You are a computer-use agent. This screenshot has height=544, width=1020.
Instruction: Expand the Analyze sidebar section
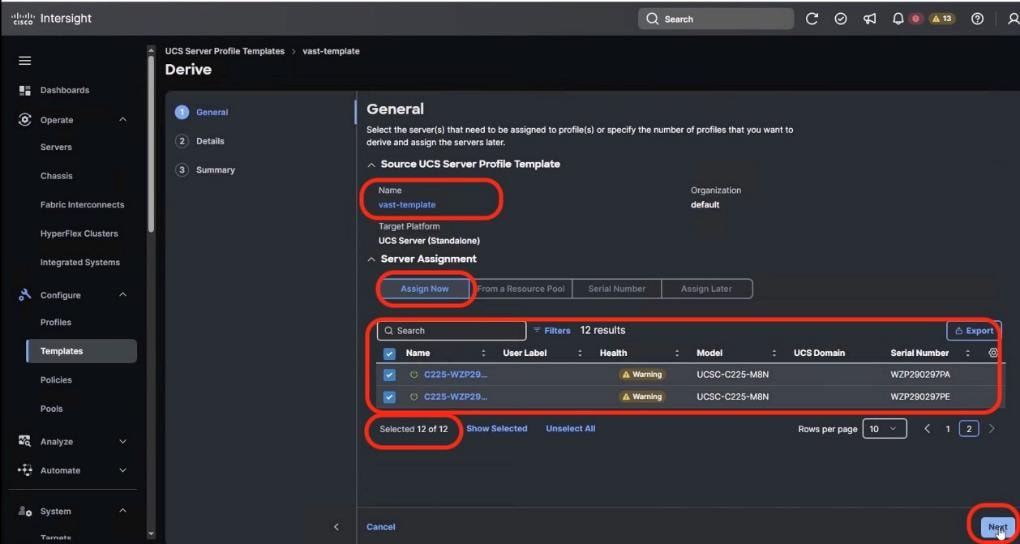(122, 441)
